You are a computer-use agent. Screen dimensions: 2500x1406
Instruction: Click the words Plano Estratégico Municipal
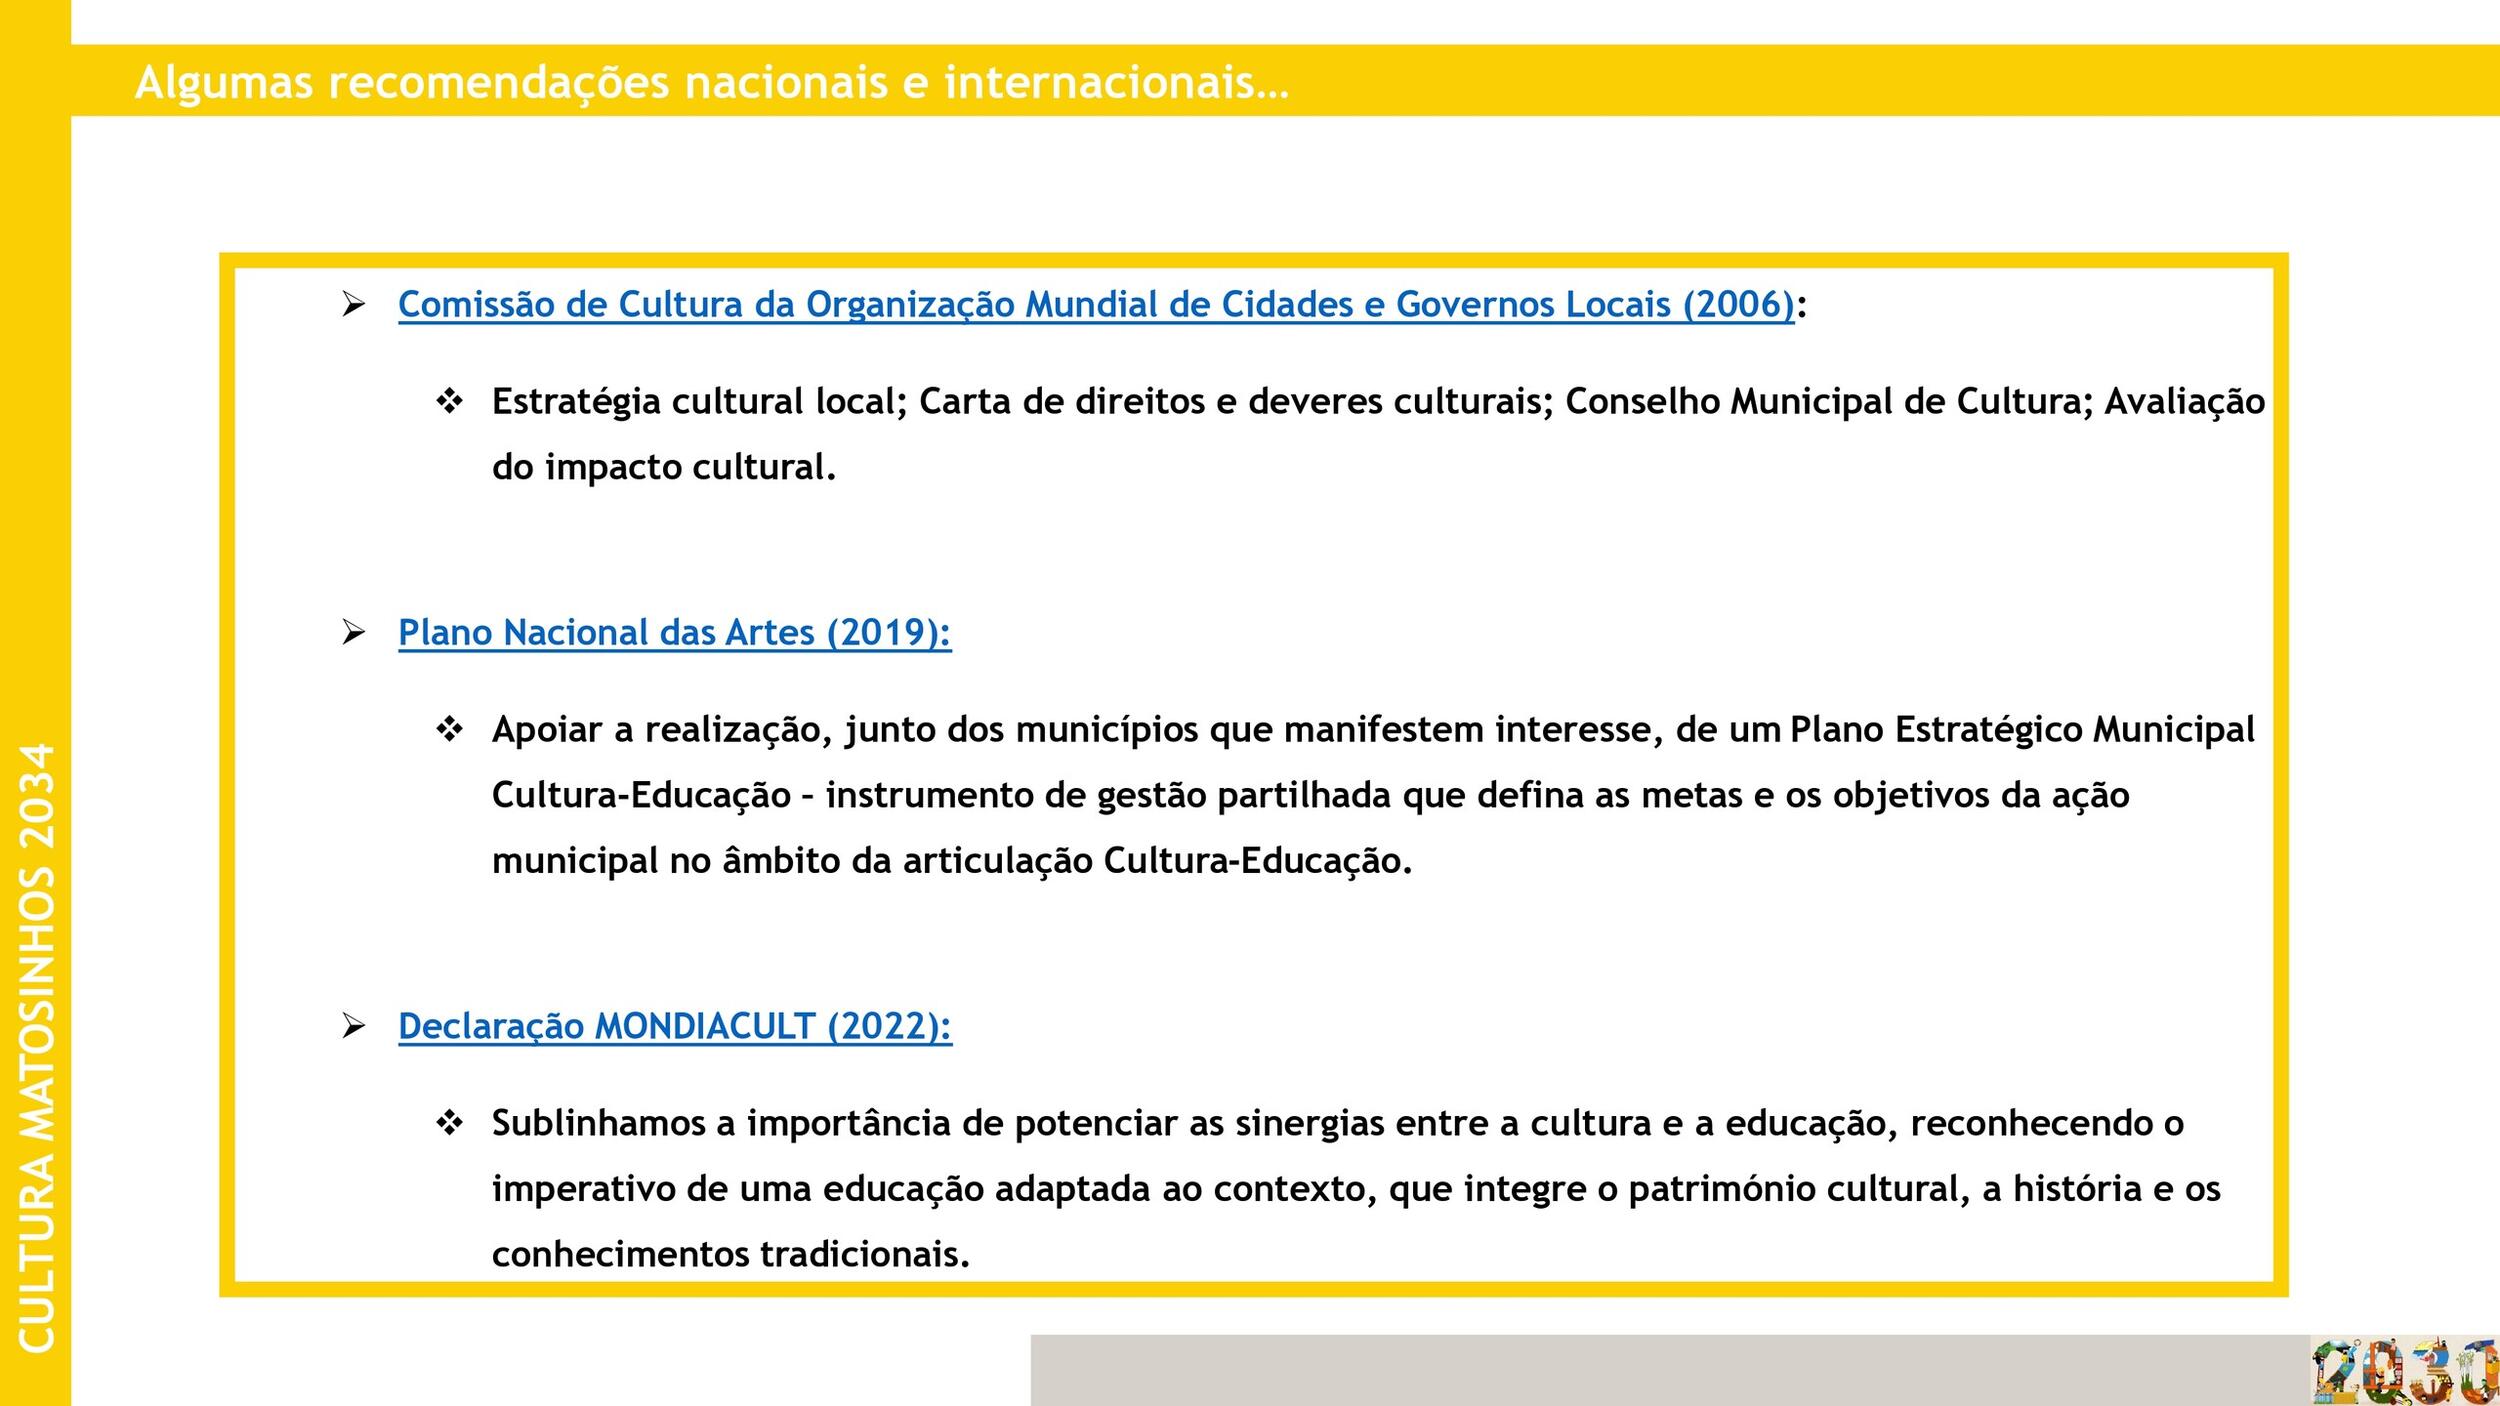[x=2021, y=730]
